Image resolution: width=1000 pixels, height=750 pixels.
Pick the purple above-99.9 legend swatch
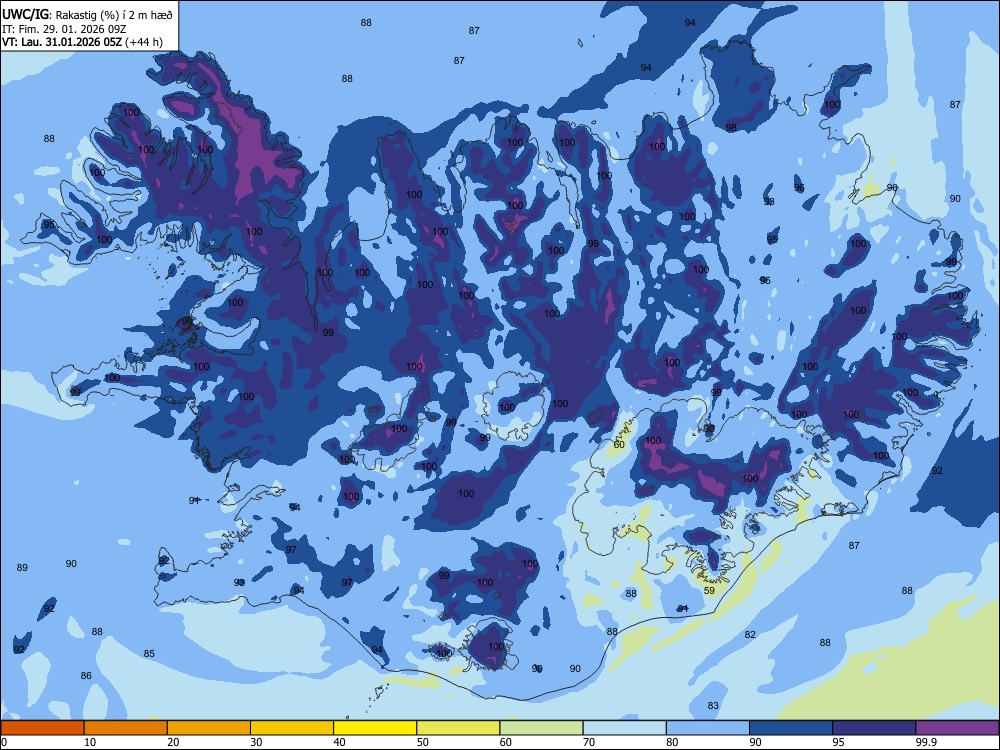point(957,728)
